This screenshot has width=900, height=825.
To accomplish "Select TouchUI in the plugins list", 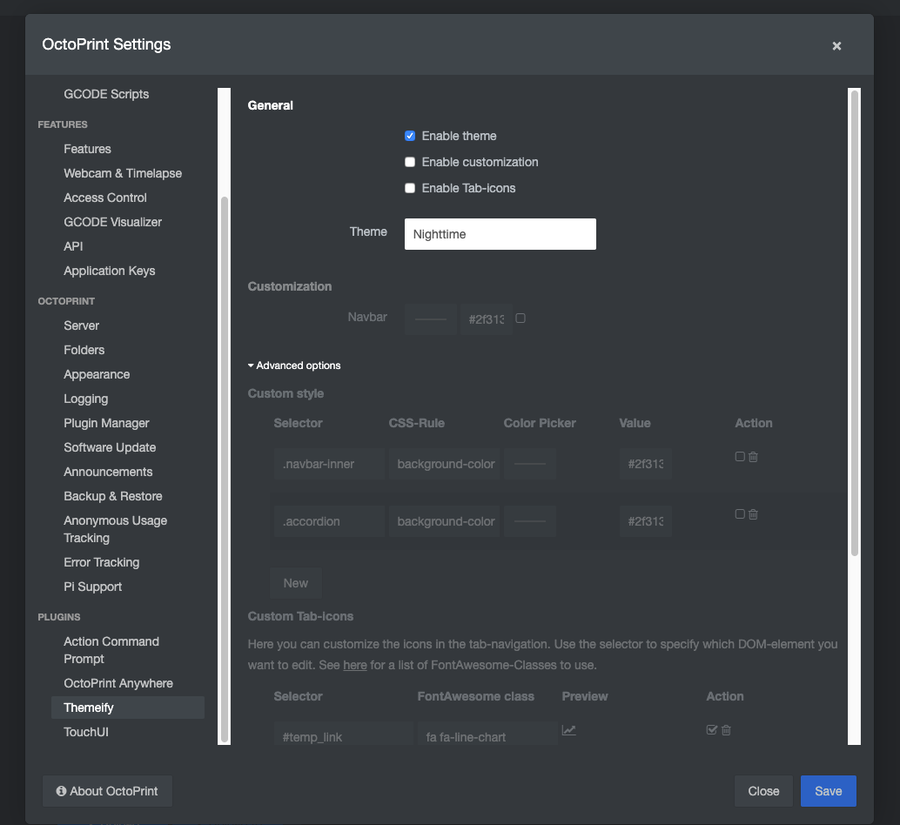I will (x=86, y=732).
